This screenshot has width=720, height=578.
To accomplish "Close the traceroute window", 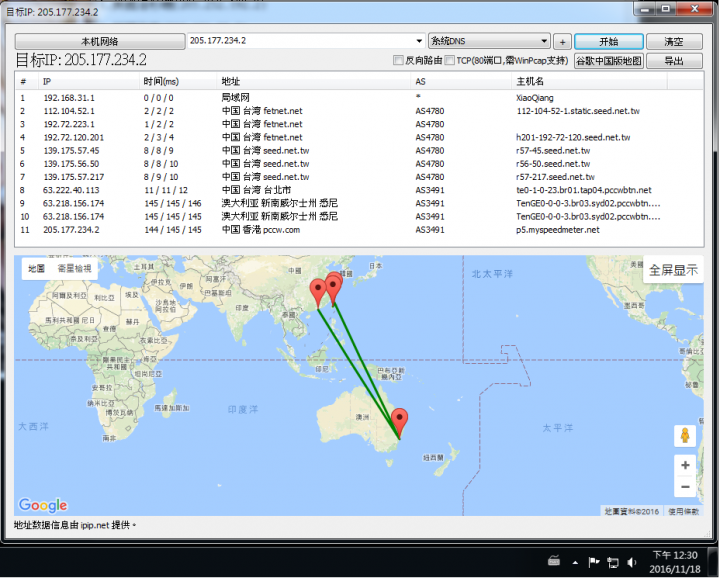I will coord(694,9).
